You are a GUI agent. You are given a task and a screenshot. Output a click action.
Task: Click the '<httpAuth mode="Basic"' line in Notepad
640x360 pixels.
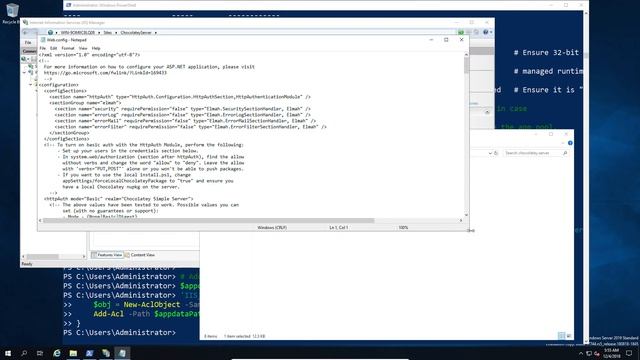coord(119,199)
